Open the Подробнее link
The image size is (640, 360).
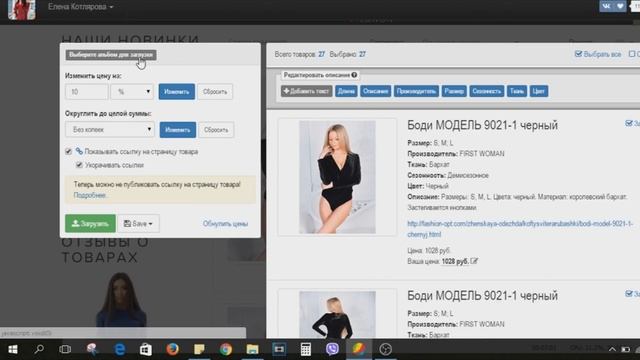[x=90, y=195]
